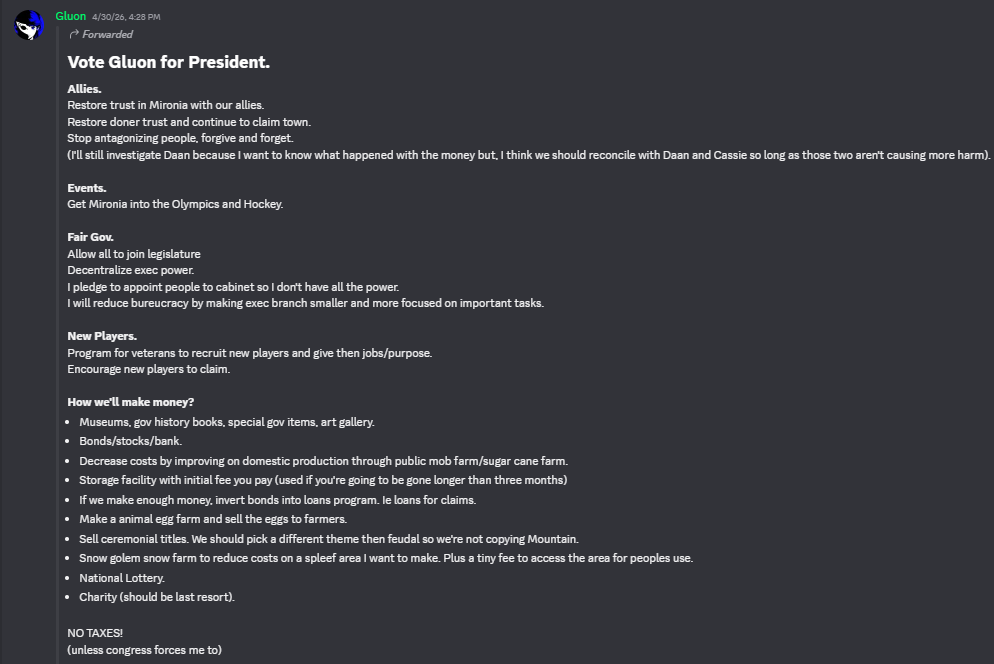The image size is (994, 664).
Task: Click the message timestamp 4/30/26, 4:28 PM
Action: (126, 17)
